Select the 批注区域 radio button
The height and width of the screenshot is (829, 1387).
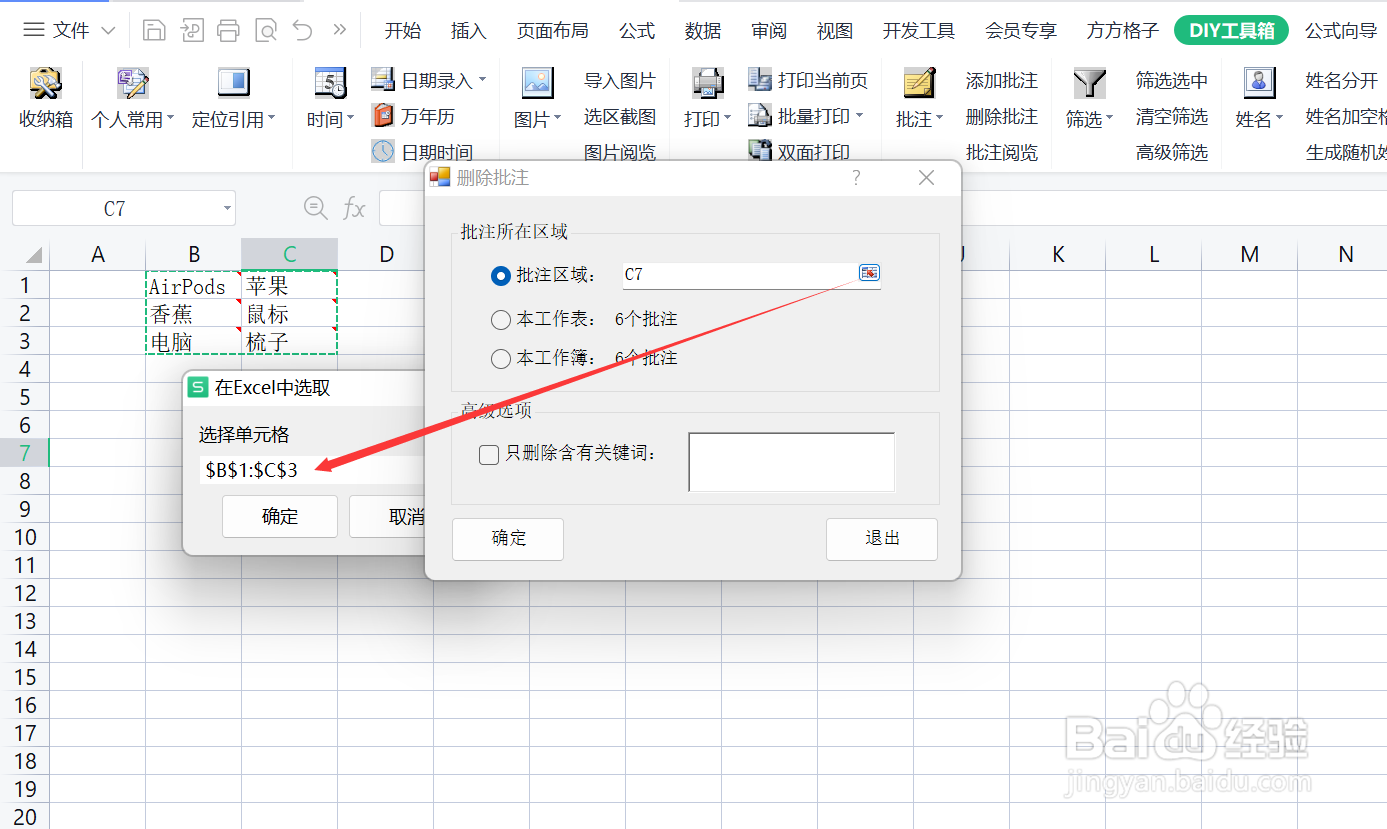(x=501, y=275)
